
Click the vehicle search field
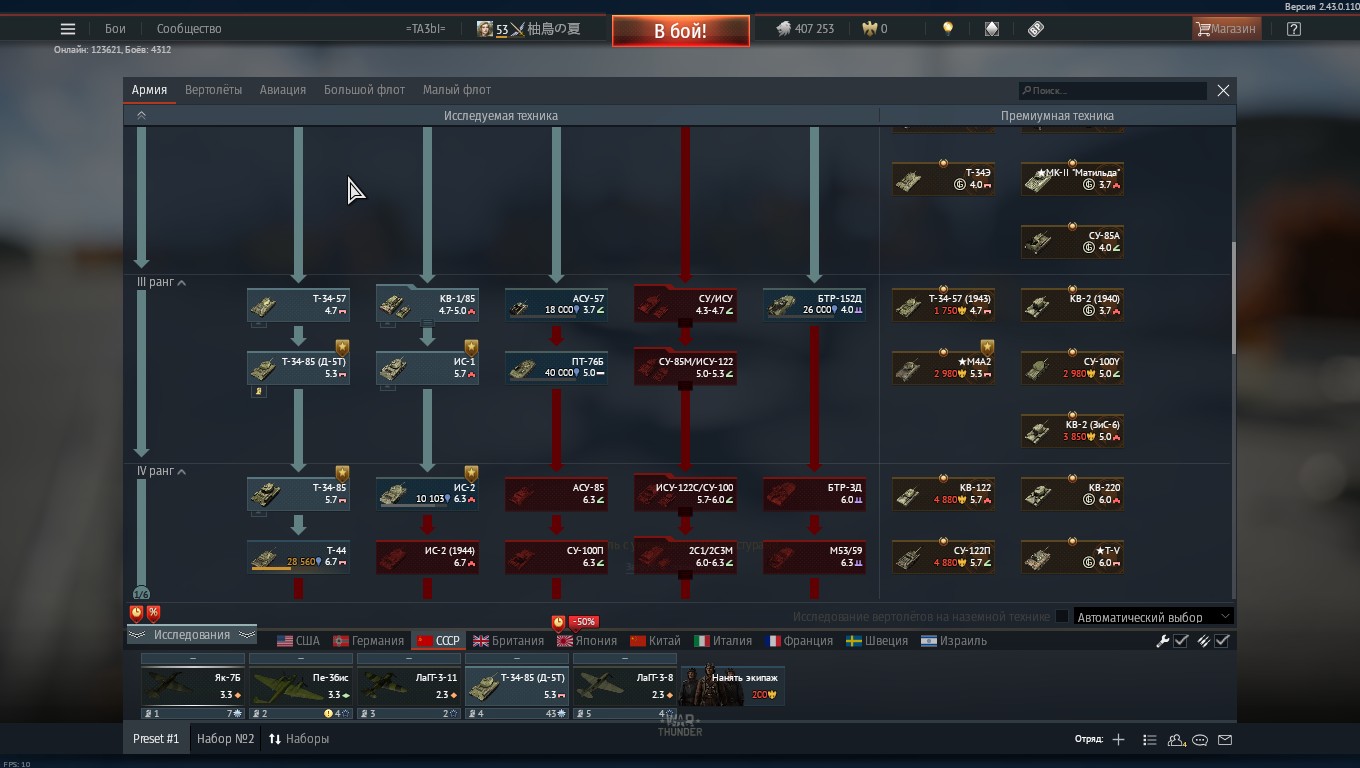pos(1112,91)
